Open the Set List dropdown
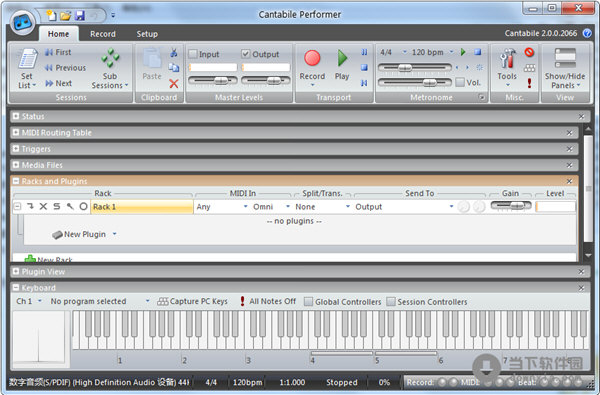Viewport: 600px width, 395px height. [27, 69]
